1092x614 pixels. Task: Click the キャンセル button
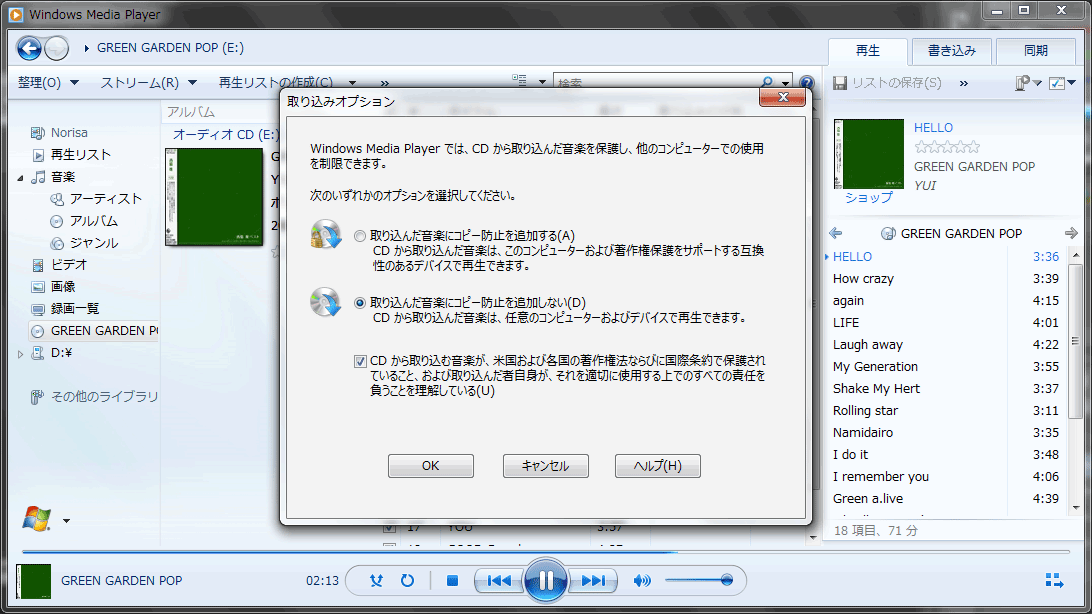545,466
